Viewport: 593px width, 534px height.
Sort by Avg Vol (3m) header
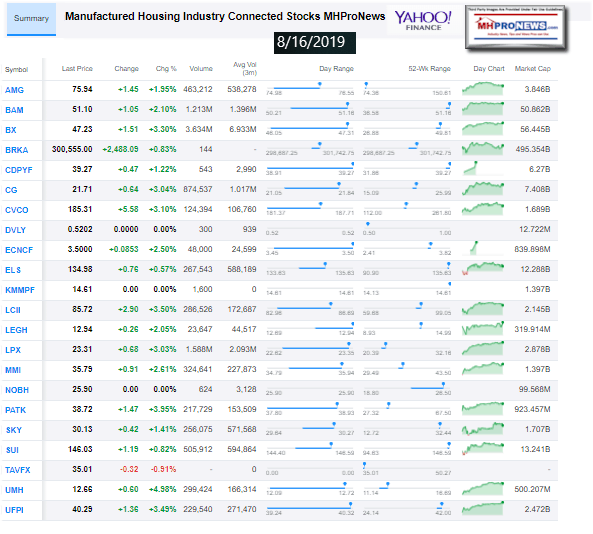(245, 68)
